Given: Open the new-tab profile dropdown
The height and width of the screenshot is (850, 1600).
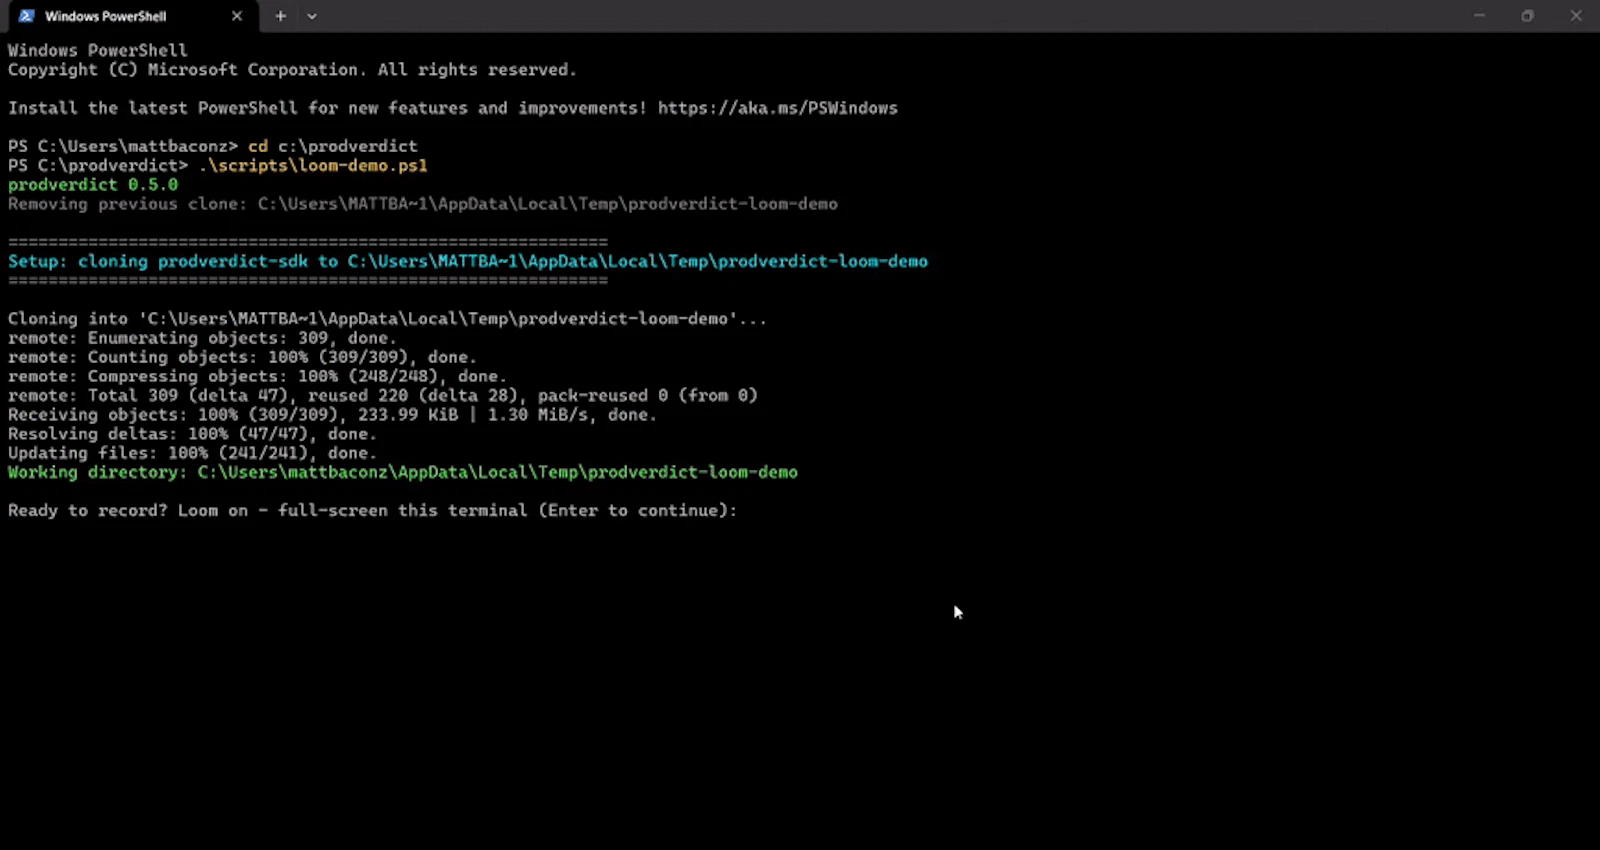Looking at the screenshot, I should click(x=312, y=16).
